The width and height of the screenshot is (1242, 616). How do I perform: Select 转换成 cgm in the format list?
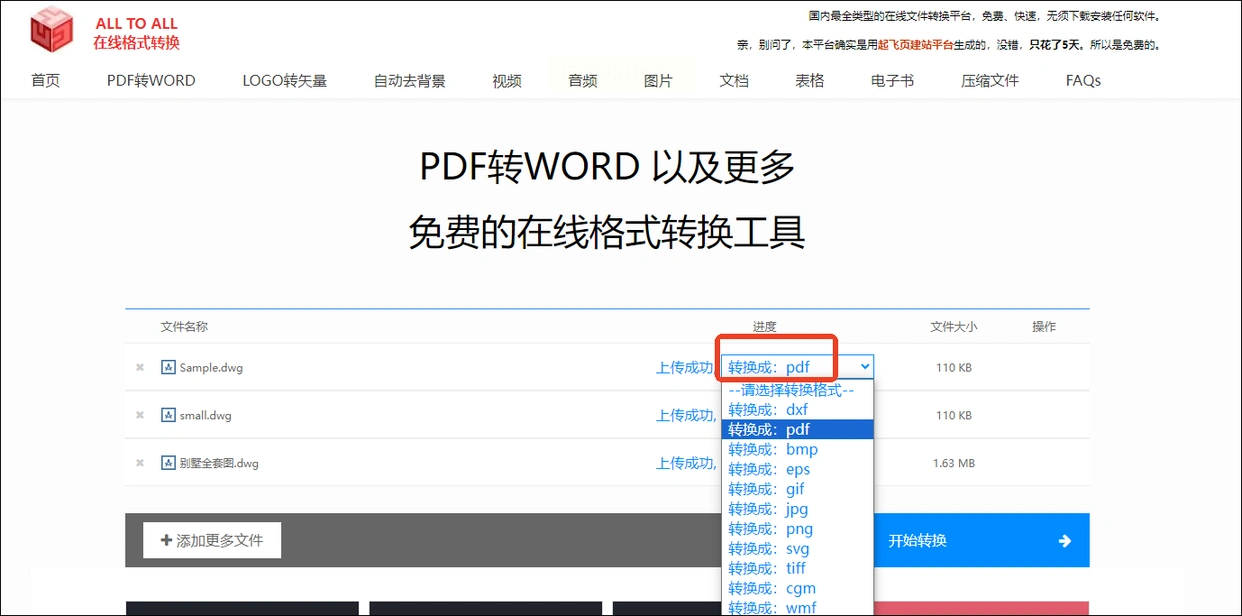[x=797, y=588]
